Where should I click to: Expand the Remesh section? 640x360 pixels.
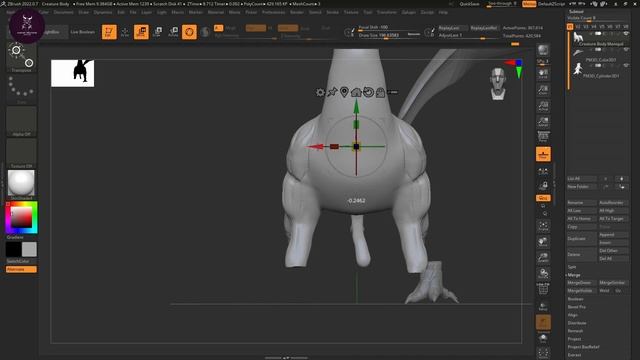pos(576,331)
